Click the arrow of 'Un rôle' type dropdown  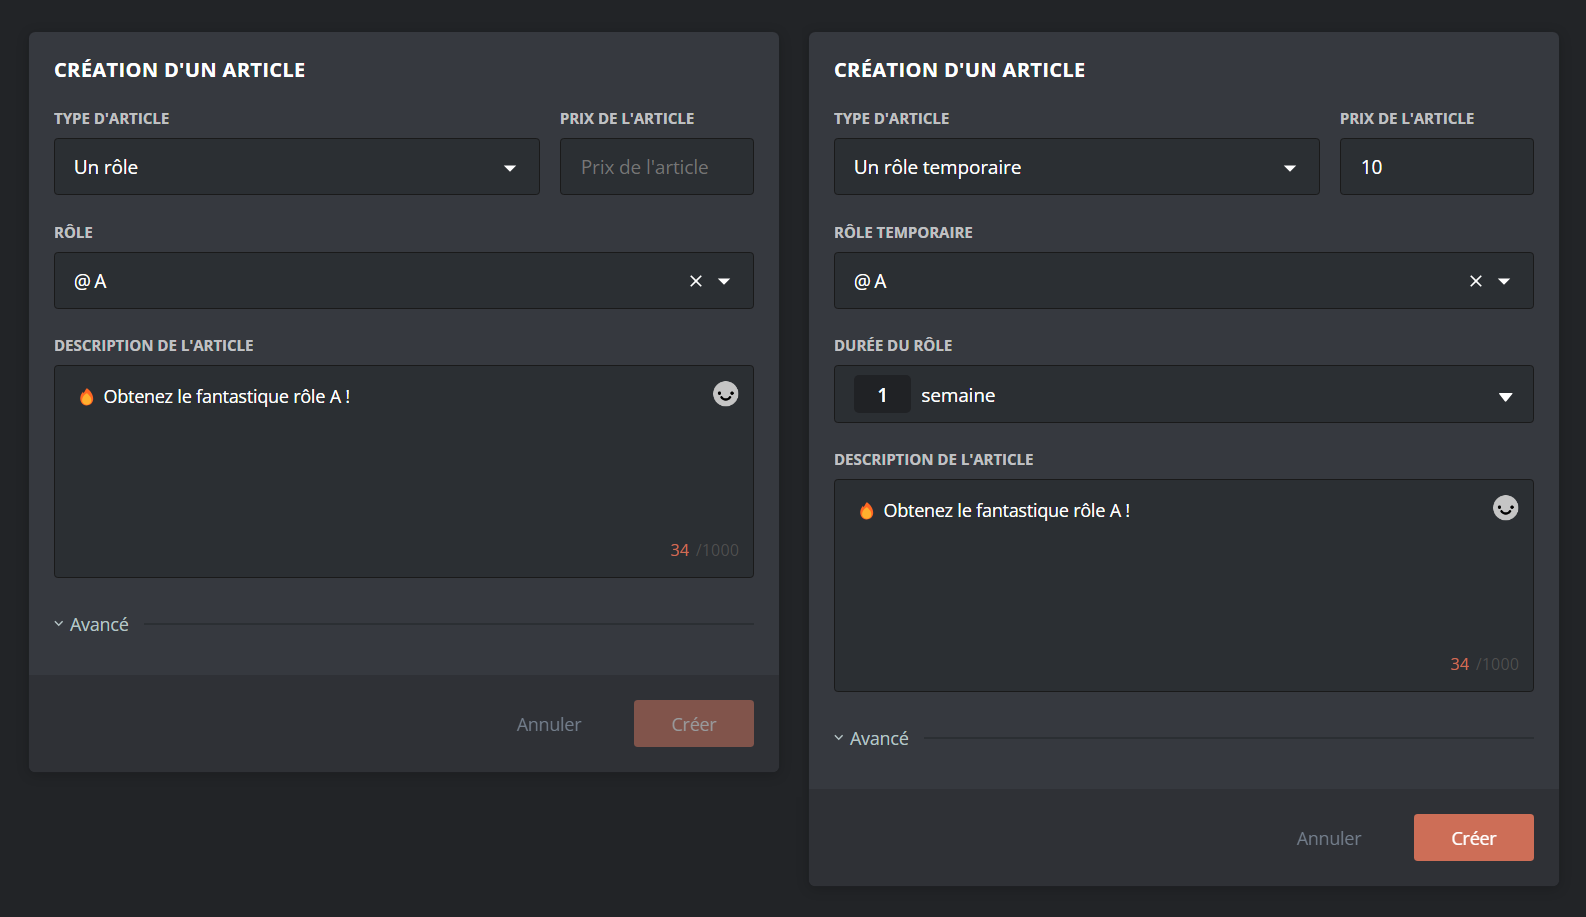pyautogui.click(x=510, y=168)
